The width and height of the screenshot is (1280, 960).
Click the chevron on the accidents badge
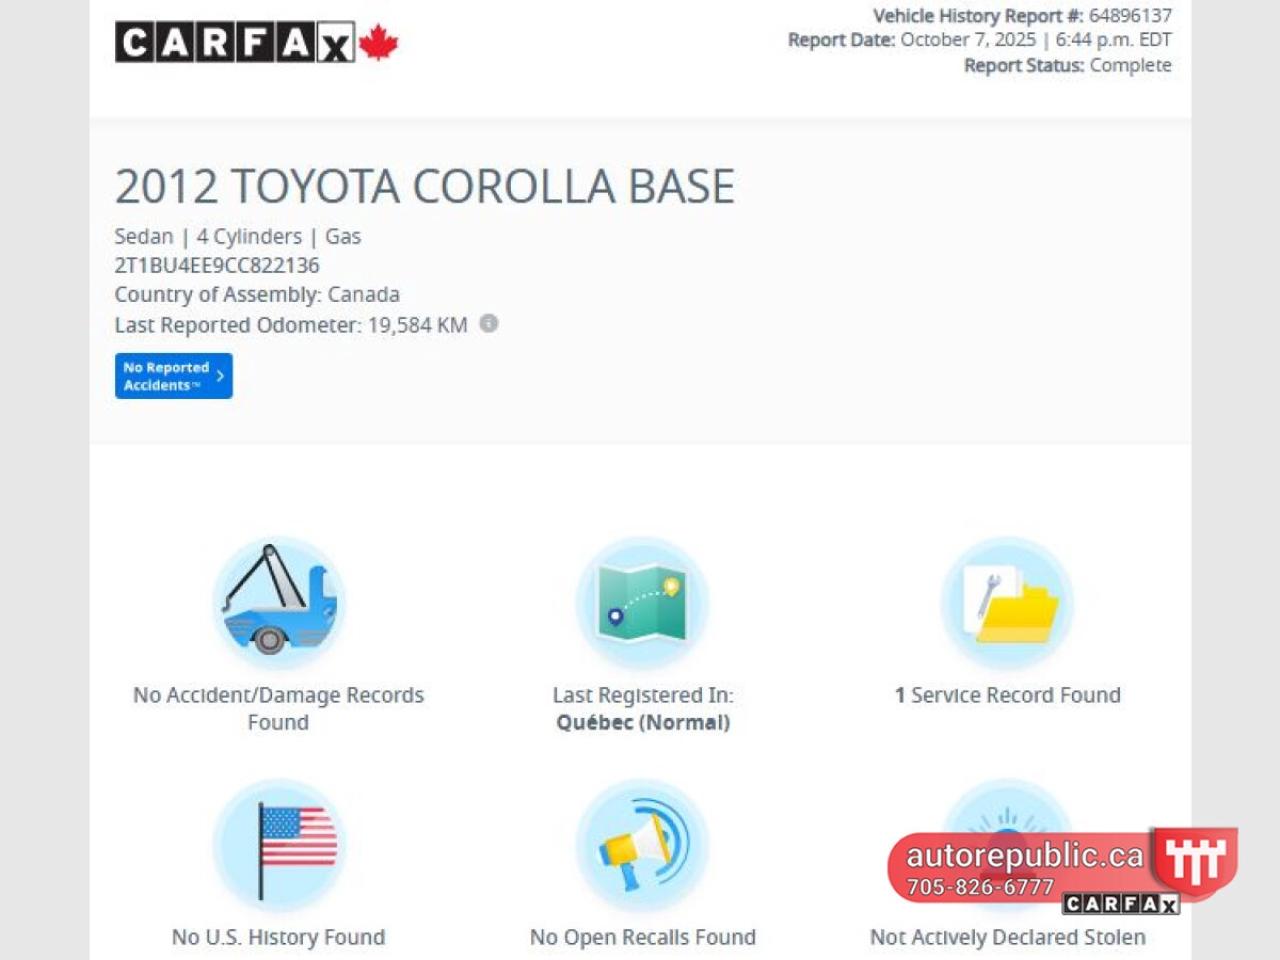coord(221,376)
